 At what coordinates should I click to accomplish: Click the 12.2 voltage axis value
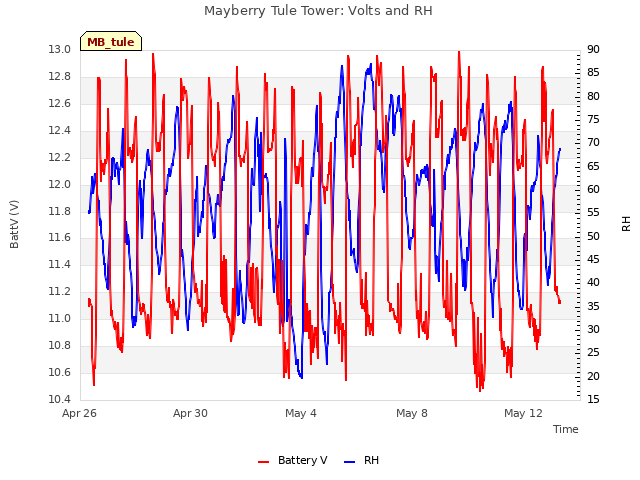59,157
